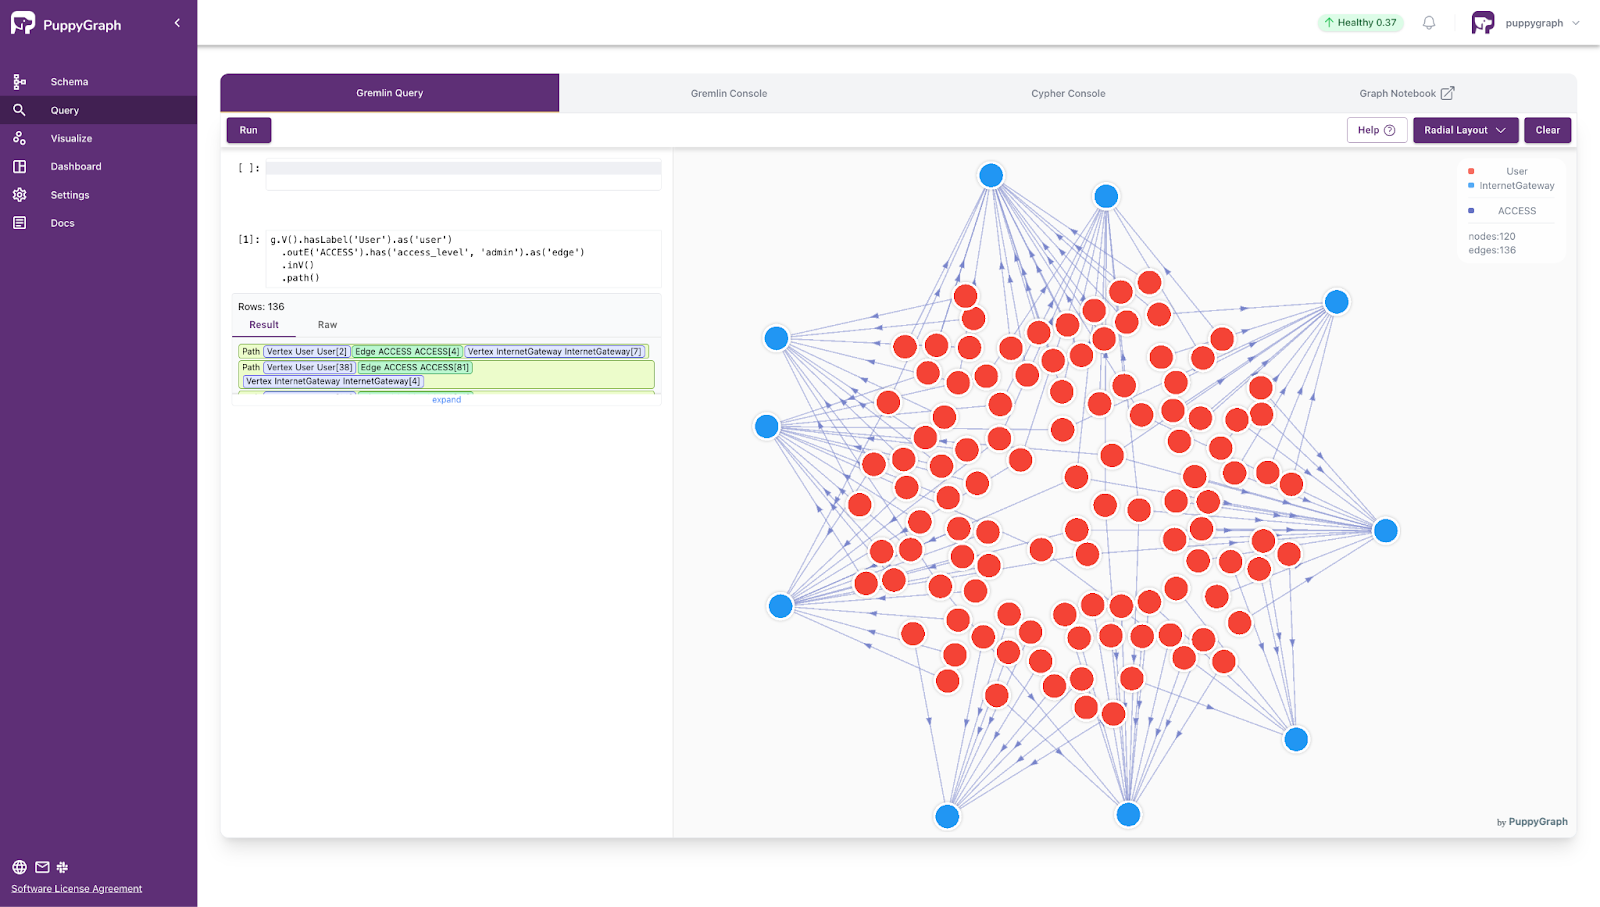Click the Slack icon in footer
The image size is (1600, 907).
62,867
